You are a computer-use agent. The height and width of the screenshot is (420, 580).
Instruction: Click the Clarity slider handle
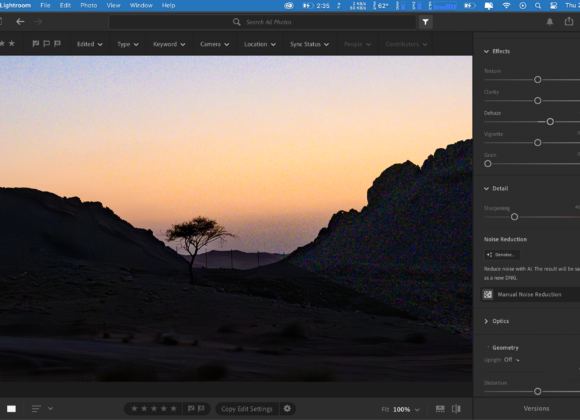point(537,101)
